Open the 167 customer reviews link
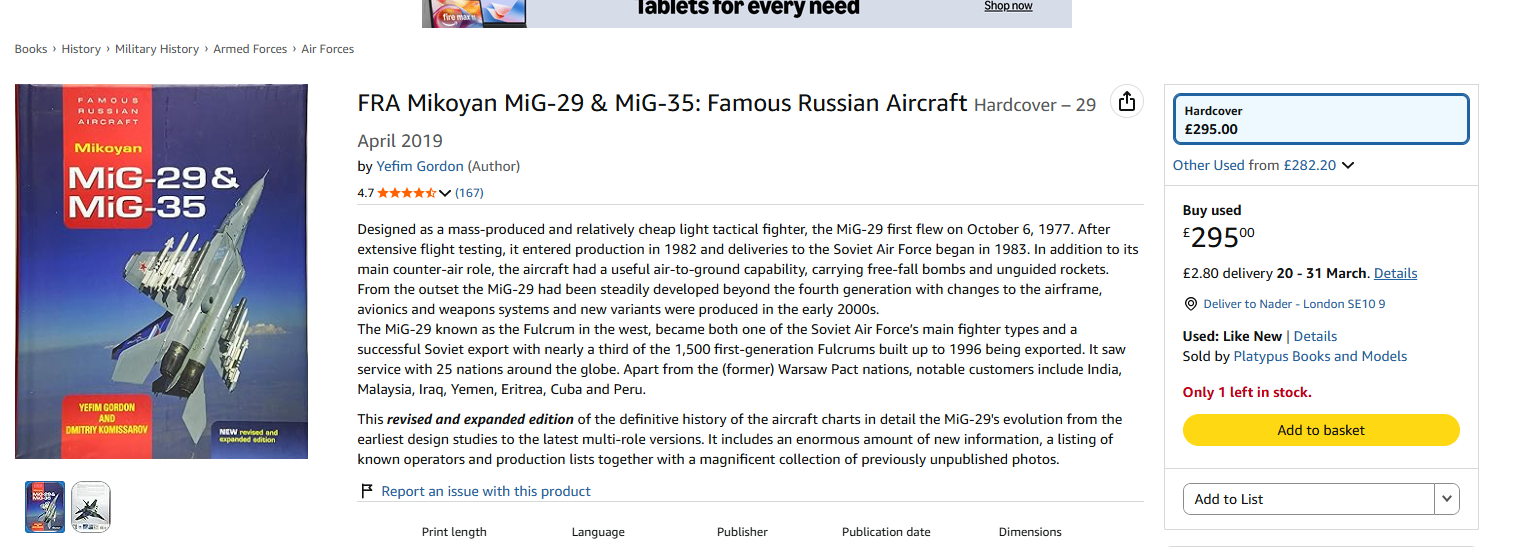This screenshot has height=547, width=1522. (x=469, y=193)
